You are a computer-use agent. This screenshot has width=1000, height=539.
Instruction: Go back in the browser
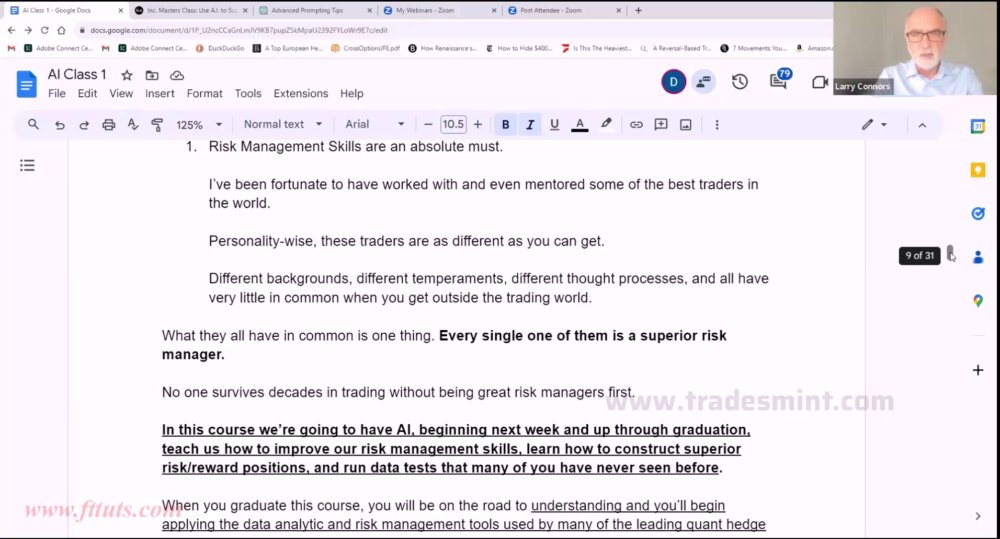[11, 30]
